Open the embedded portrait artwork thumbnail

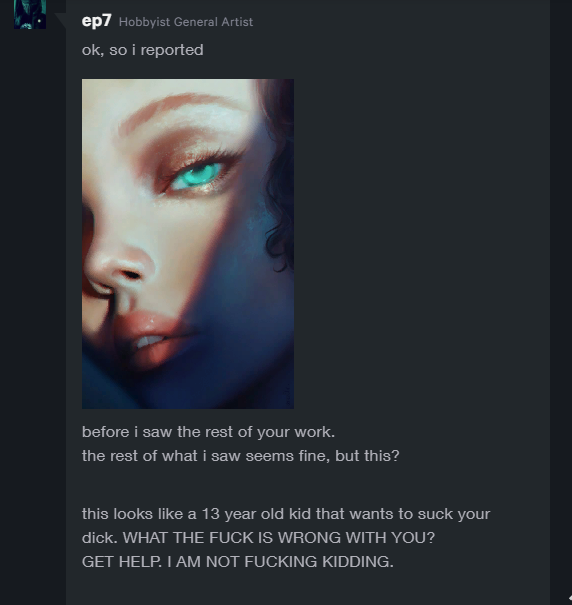pos(188,244)
